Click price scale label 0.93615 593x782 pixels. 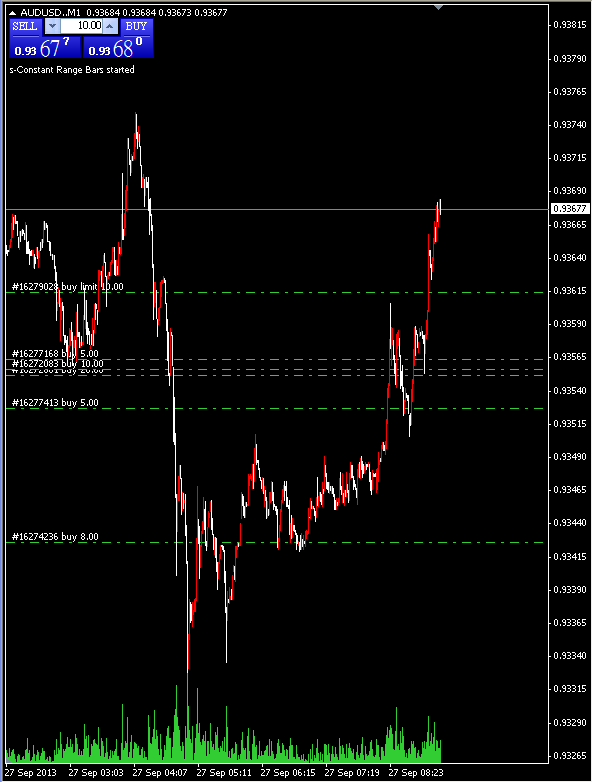coord(570,291)
